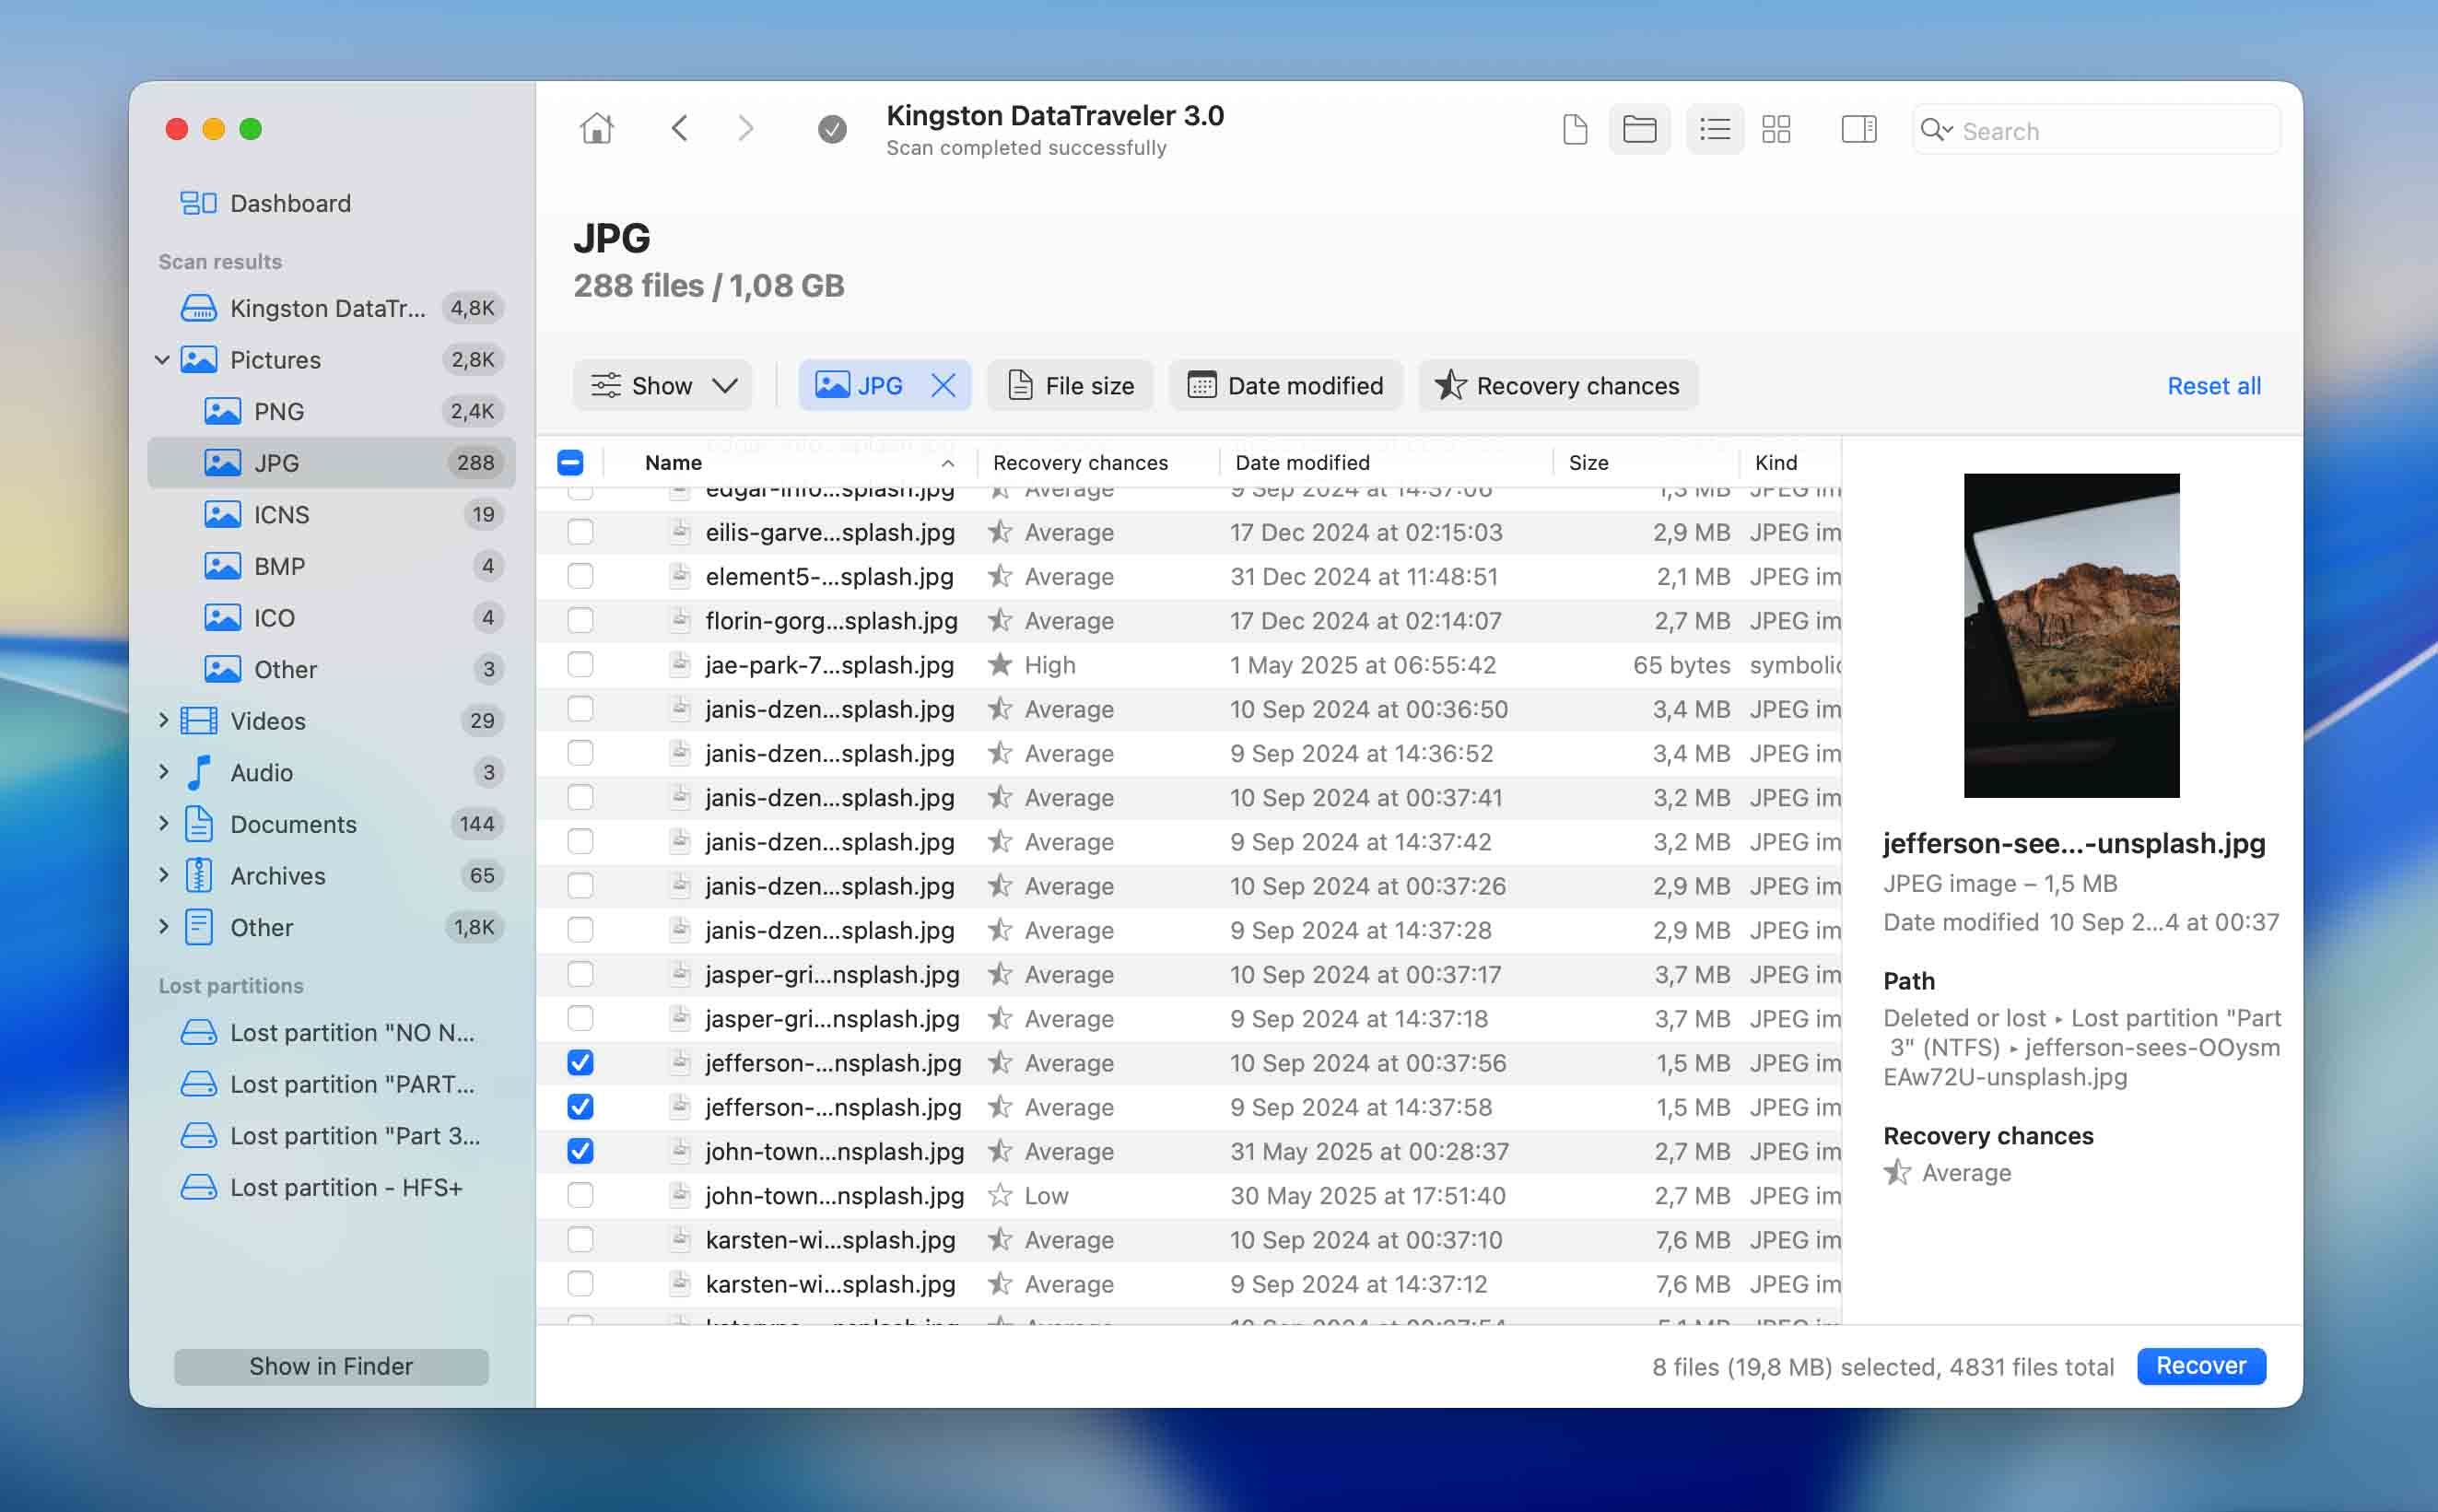Go back using the left arrow
The image size is (2438, 1512).
click(x=680, y=129)
